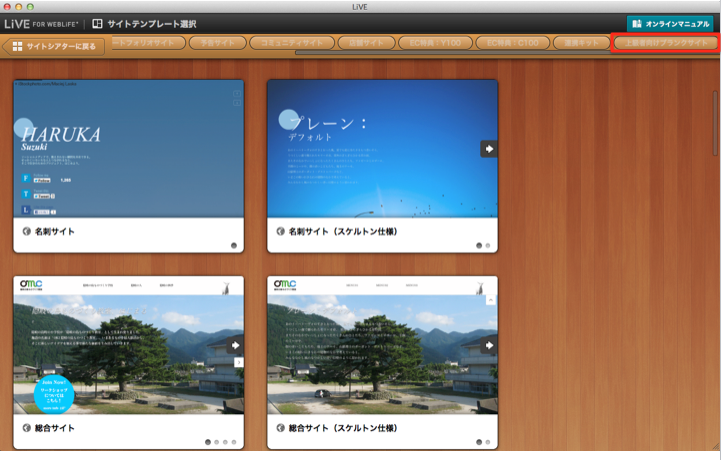Click the yellow minimize window button
This screenshot has width=721, height=460.
point(18,7)
